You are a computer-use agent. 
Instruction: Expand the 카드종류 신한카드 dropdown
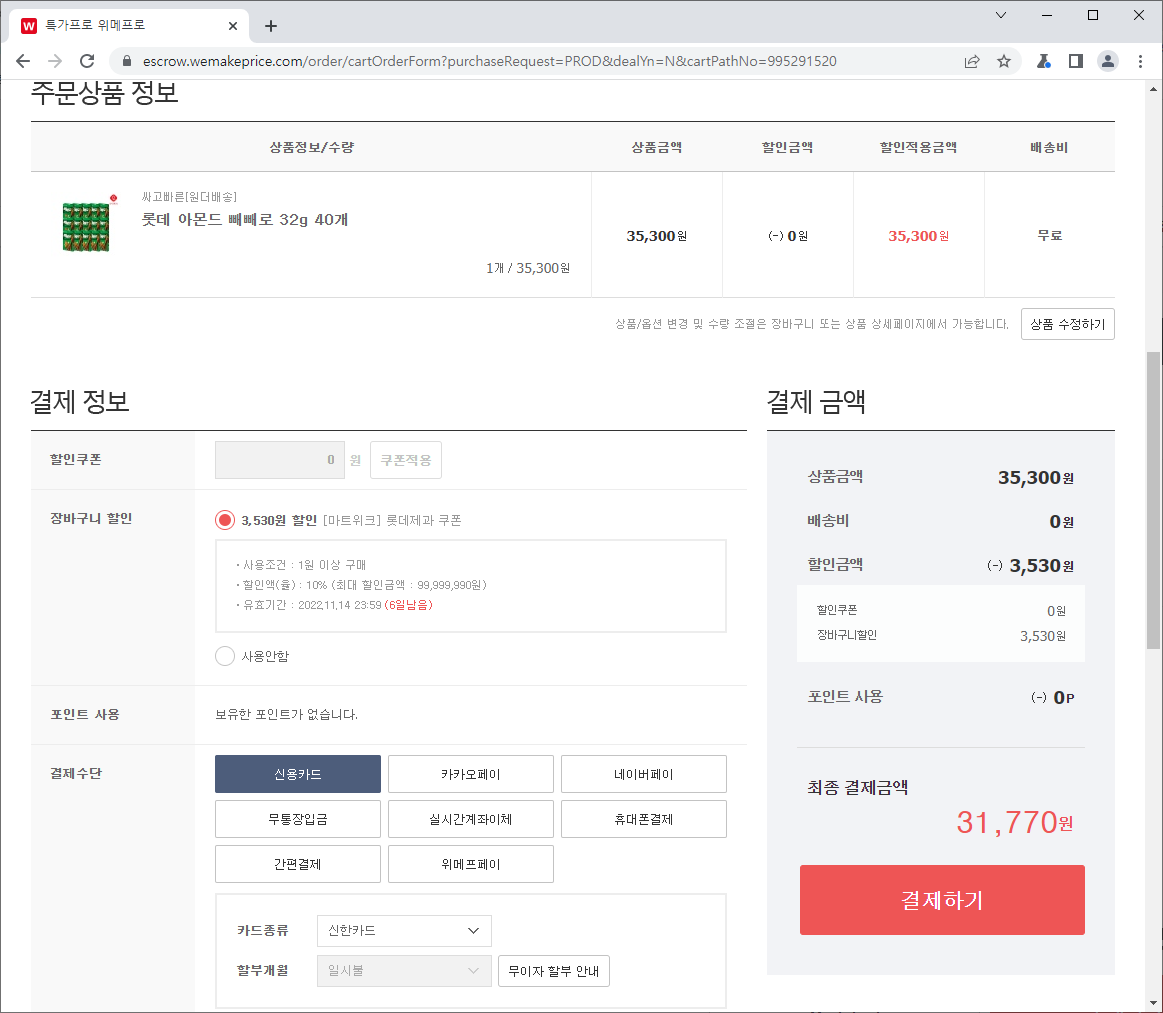click(x=404, y=930)
